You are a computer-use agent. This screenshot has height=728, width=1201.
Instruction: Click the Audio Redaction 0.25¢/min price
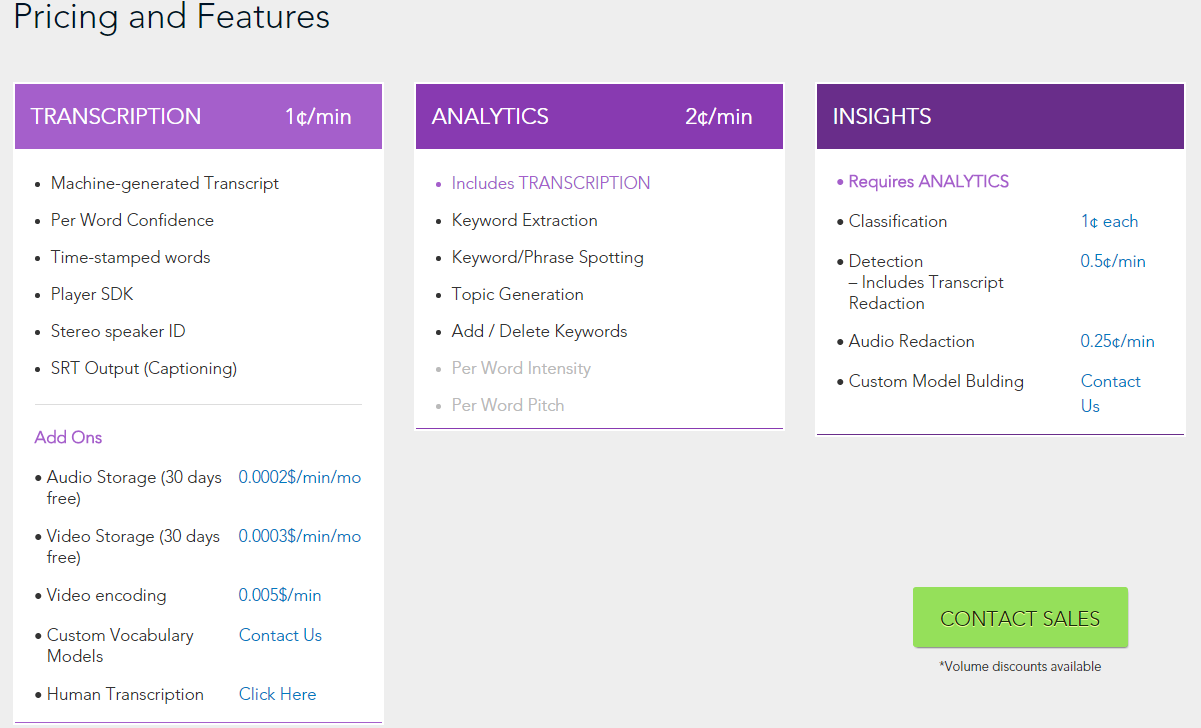(x=1117, y=342)
